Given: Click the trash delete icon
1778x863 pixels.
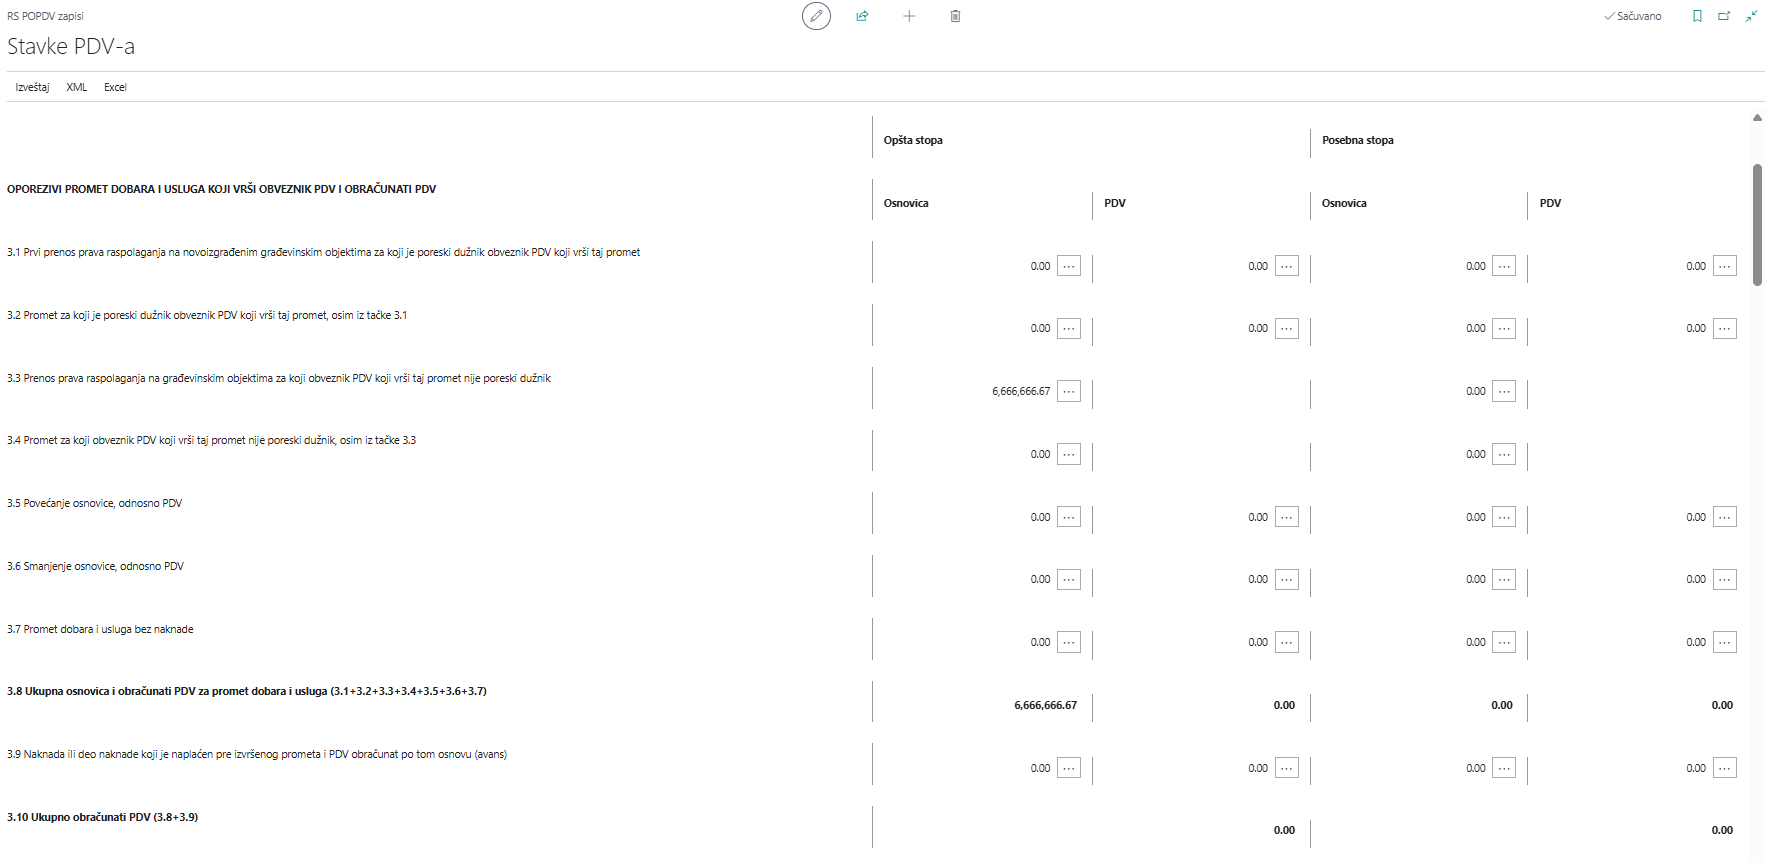Looking at the screenshot, I should [955, 16].
